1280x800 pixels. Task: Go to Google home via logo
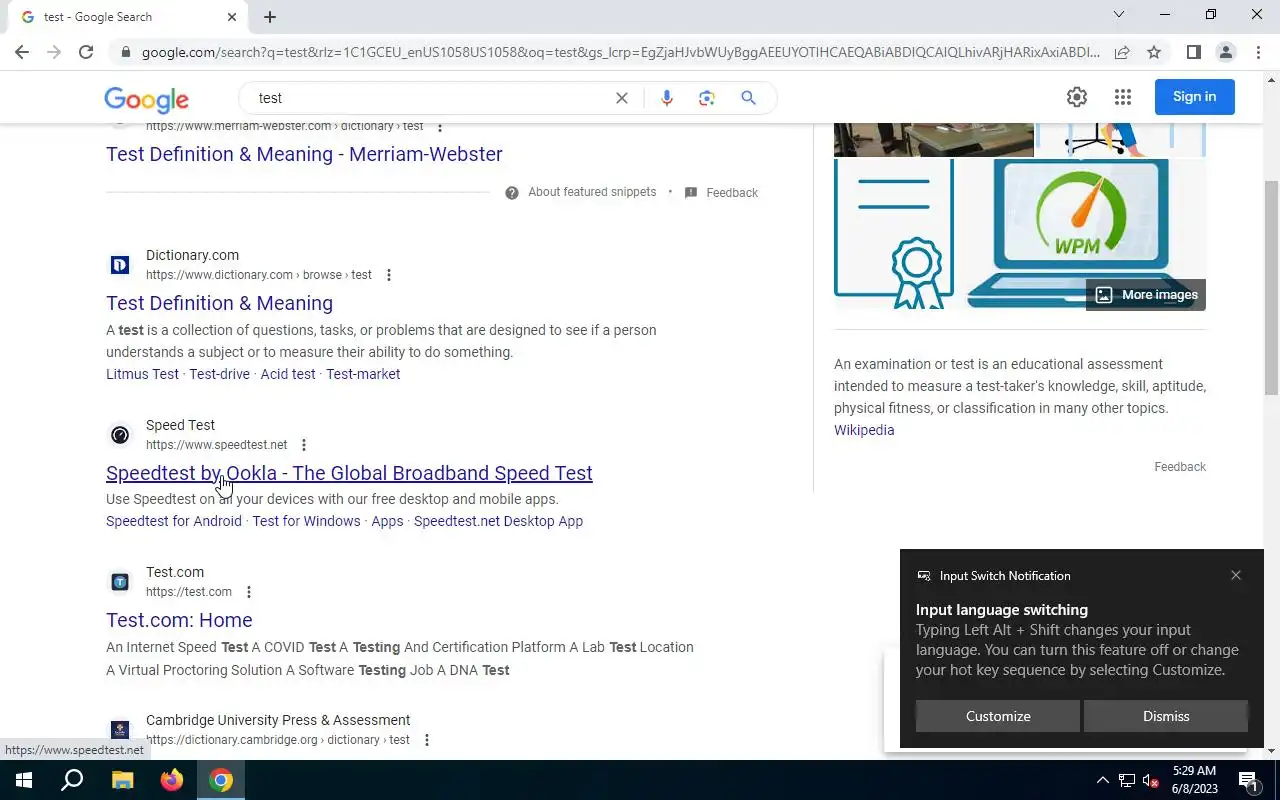tap(147, 99)
